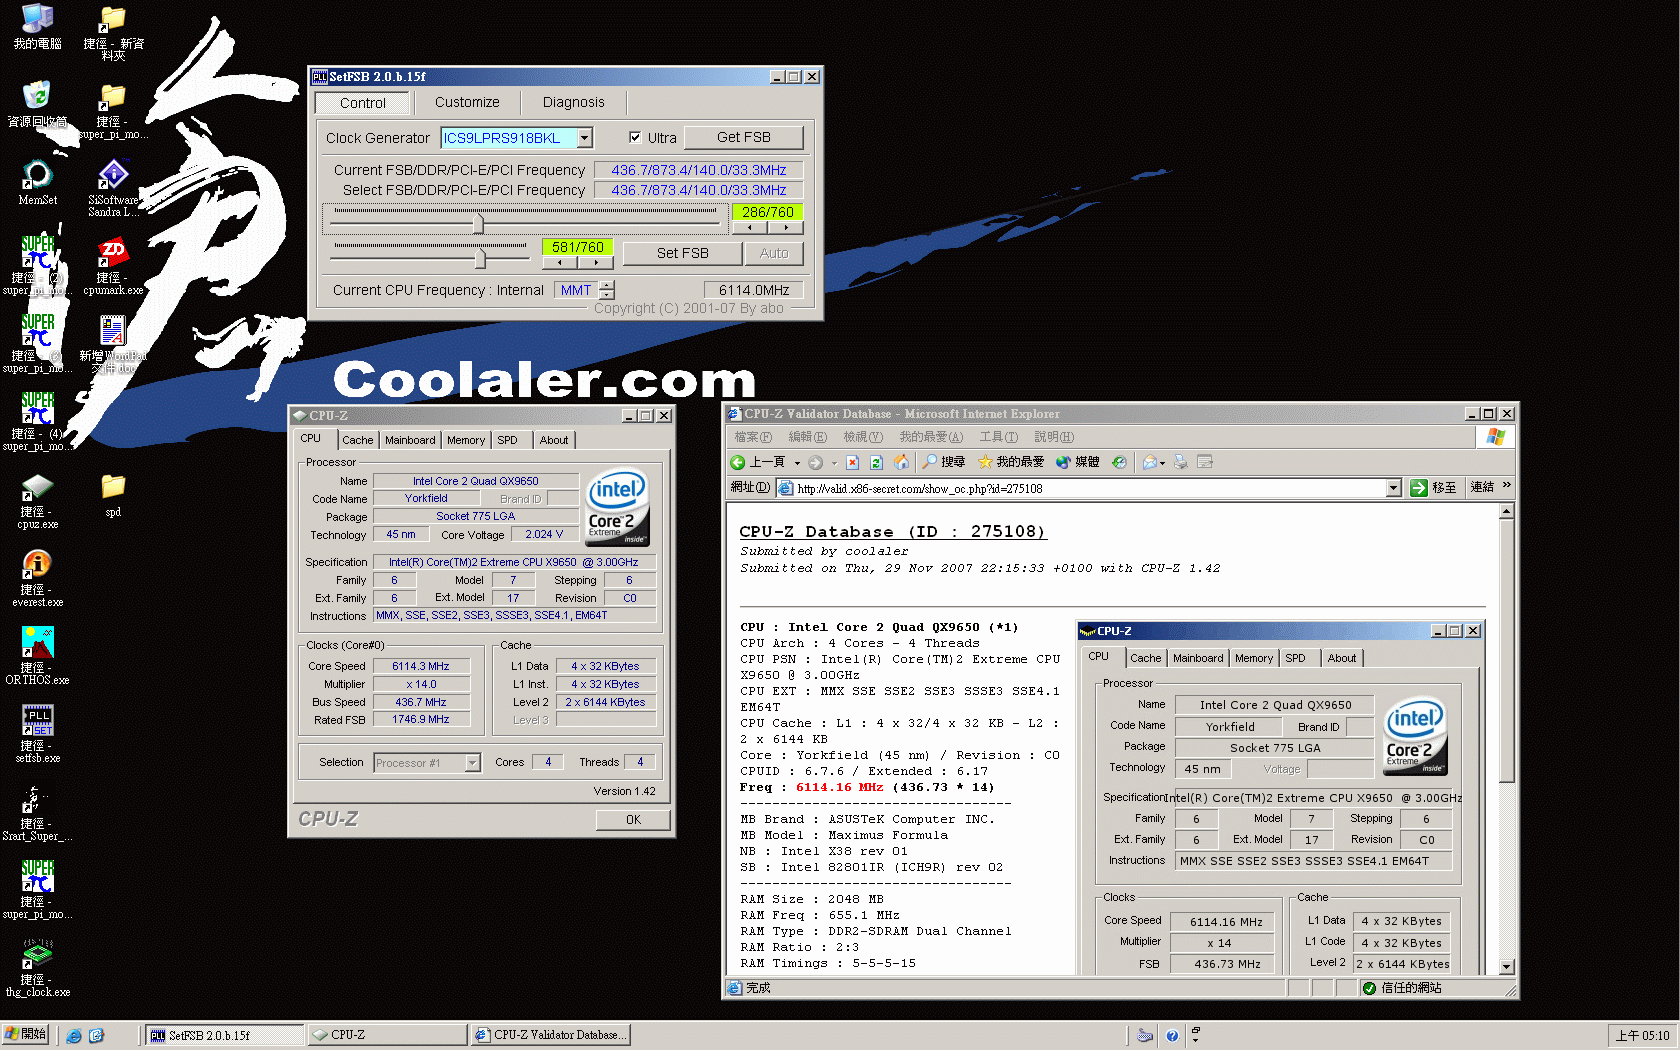Screen dimensions: 1680x1050
Task: Open the Forward button history dropdown arrow
Action: 833,463
